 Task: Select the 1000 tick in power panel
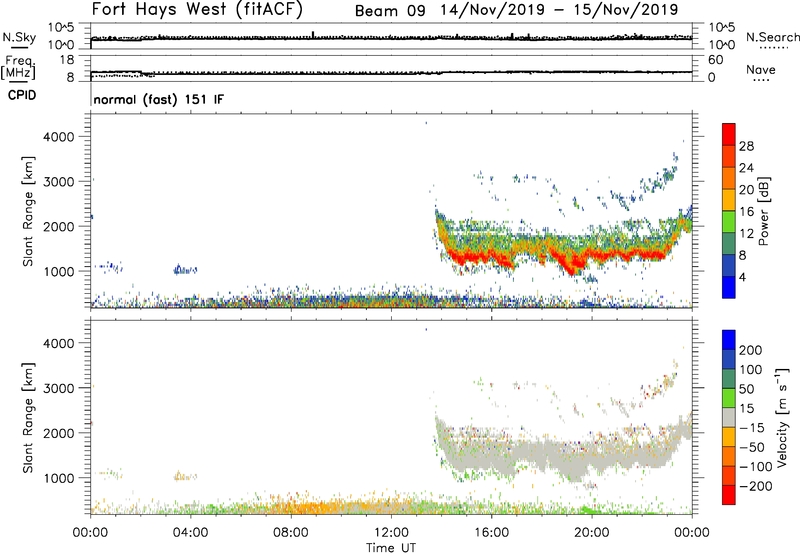[x=59, y=271]
